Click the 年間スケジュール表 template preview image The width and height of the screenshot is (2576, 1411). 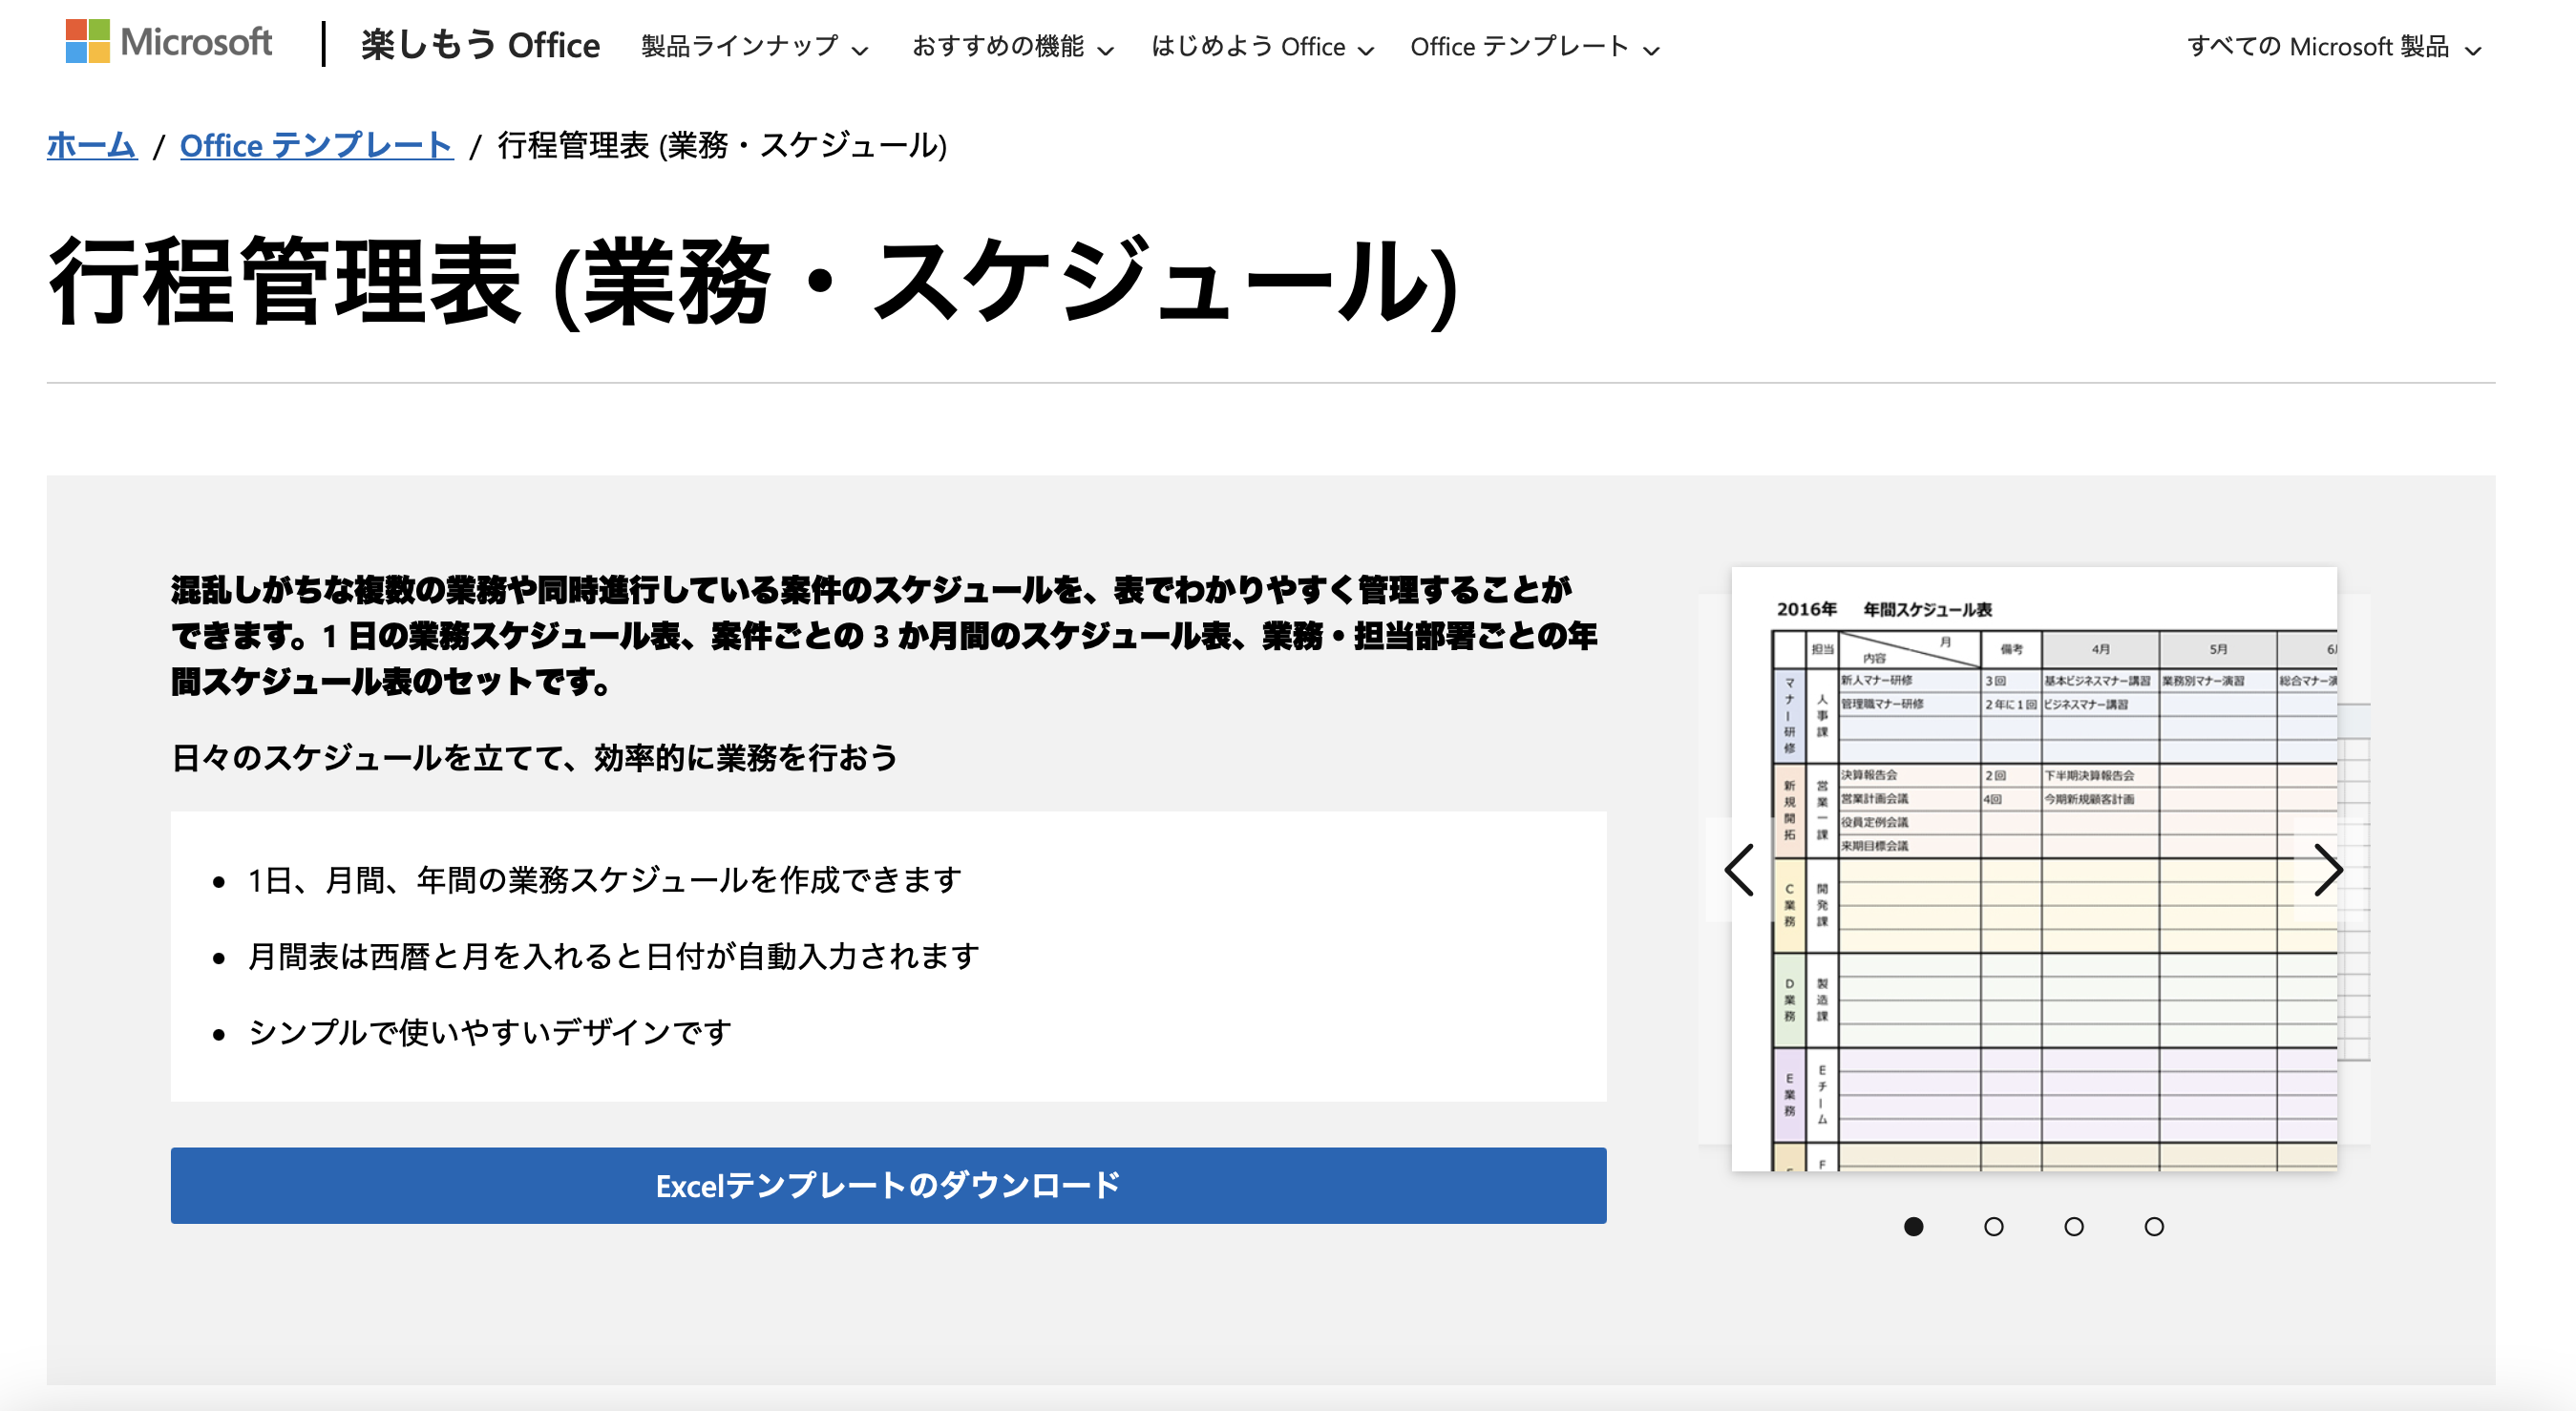[x=2034, y=868]
